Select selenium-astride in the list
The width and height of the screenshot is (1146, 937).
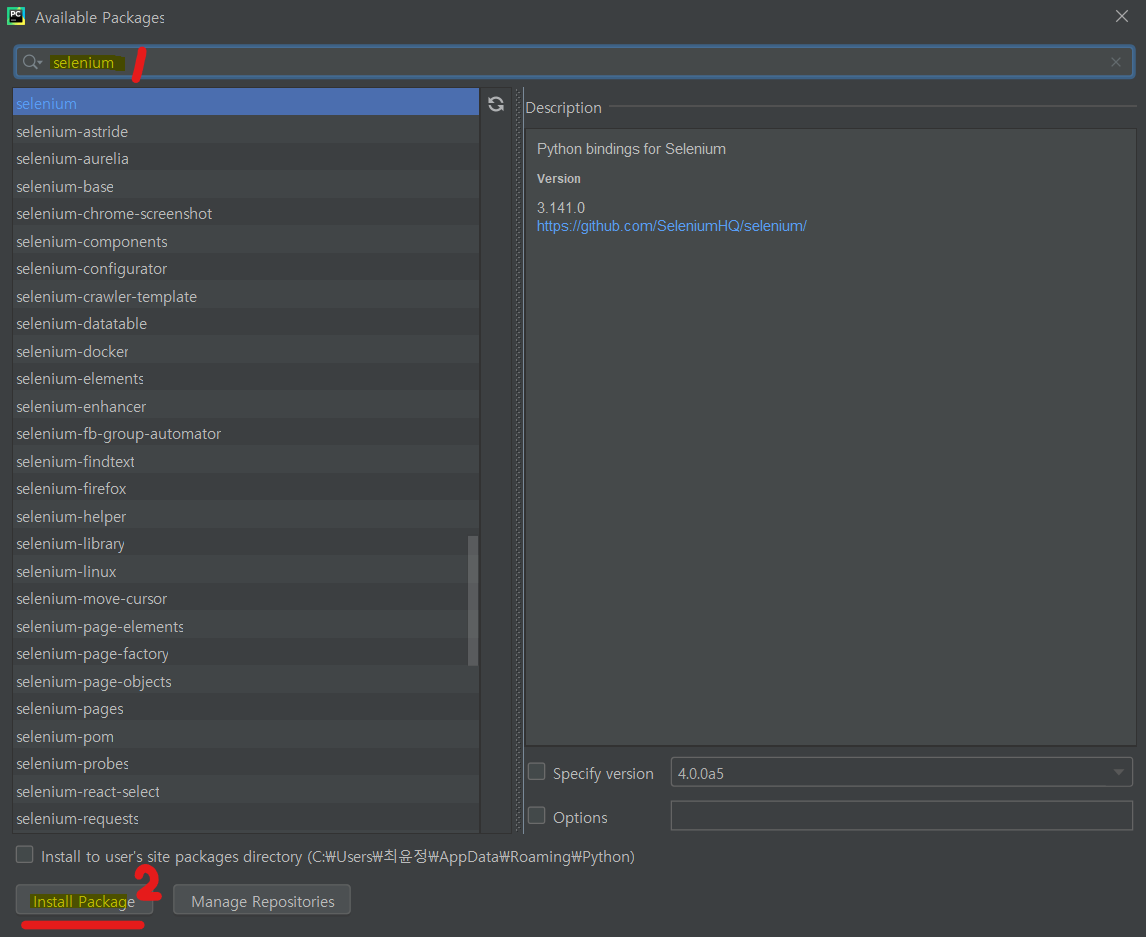pos(246,132)
